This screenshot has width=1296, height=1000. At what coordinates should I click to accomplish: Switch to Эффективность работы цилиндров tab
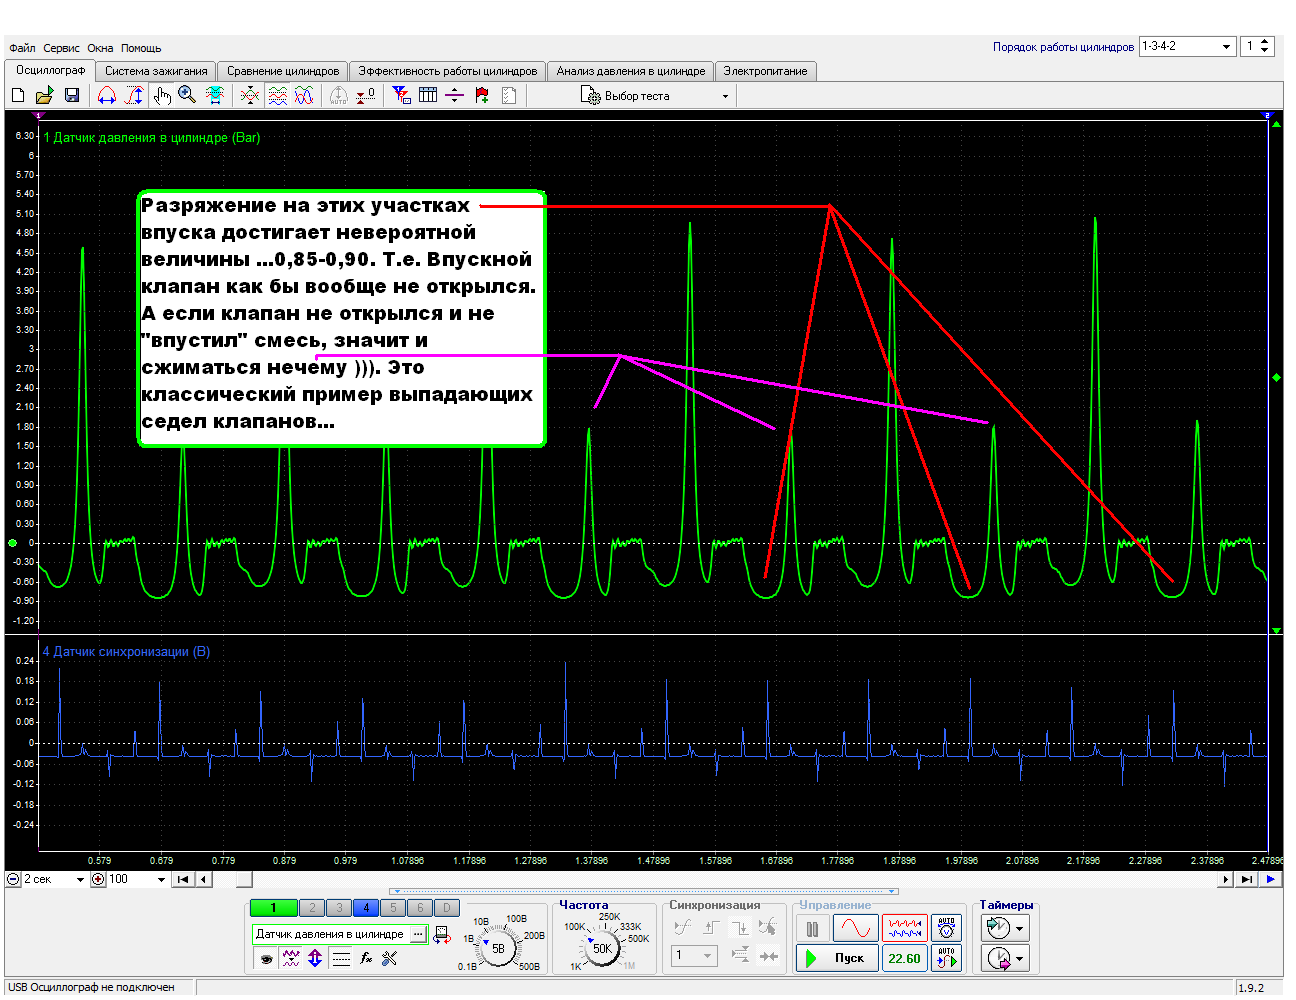pyautogui.click(x=448, y=71)
